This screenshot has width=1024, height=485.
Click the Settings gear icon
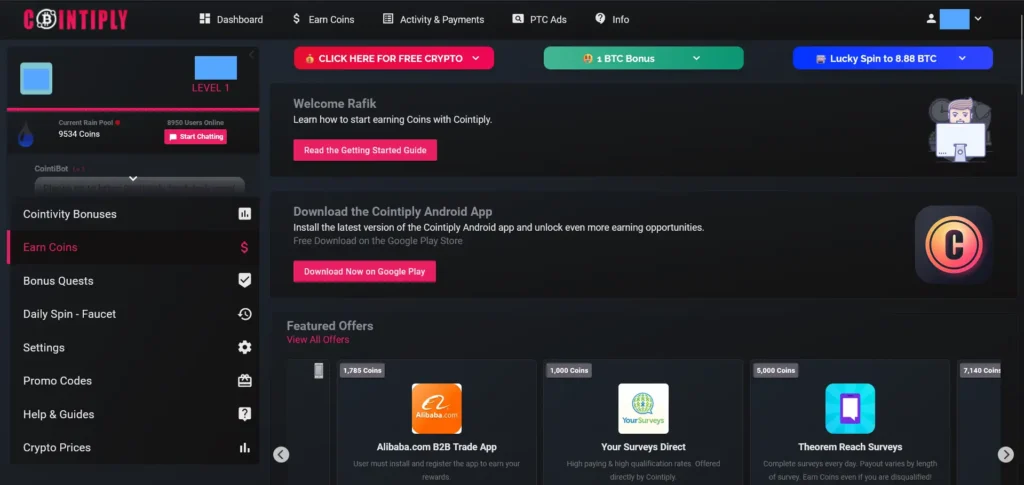tap(245, 347)
